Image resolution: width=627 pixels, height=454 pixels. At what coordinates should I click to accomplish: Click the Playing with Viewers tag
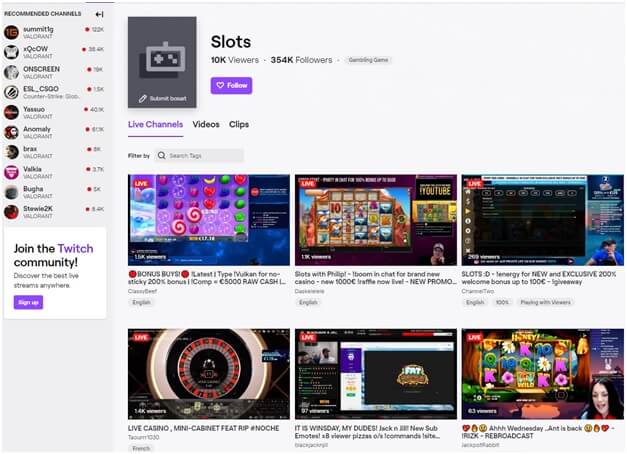pos(545,302)
